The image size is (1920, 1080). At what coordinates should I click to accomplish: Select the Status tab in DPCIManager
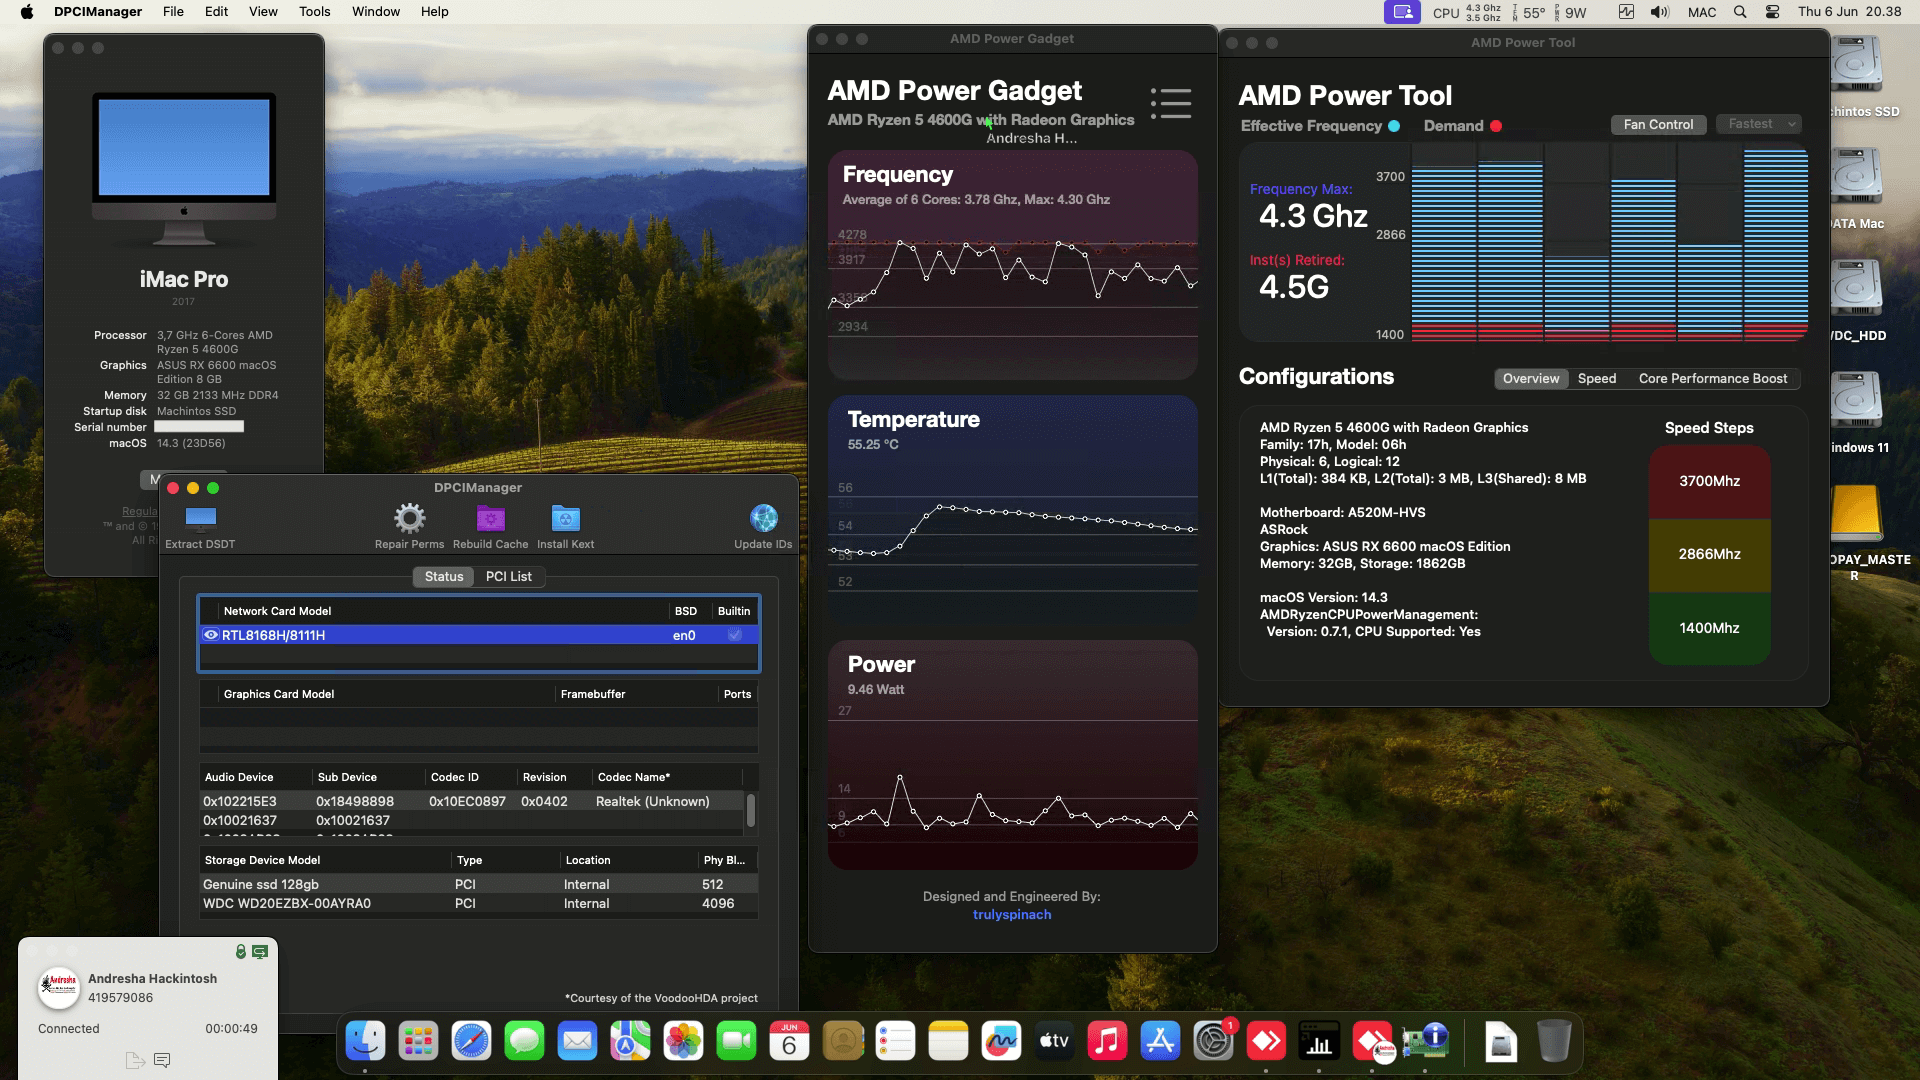coord(444,576)
